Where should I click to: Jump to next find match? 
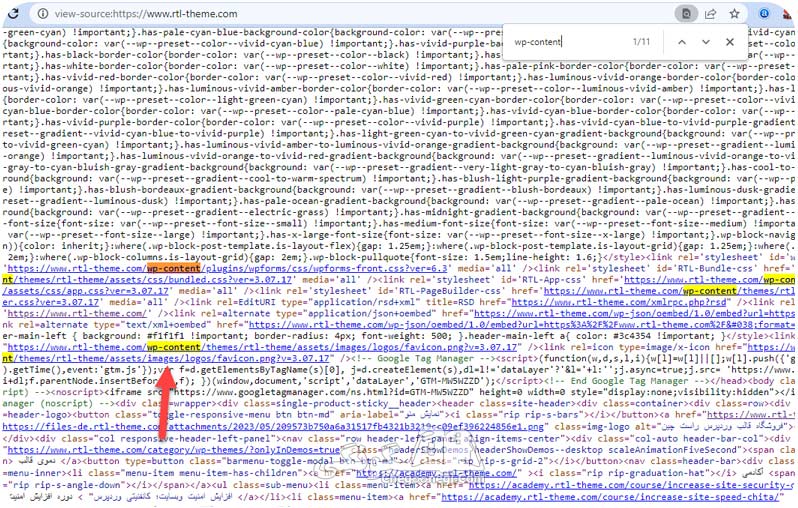pos(706,42)
